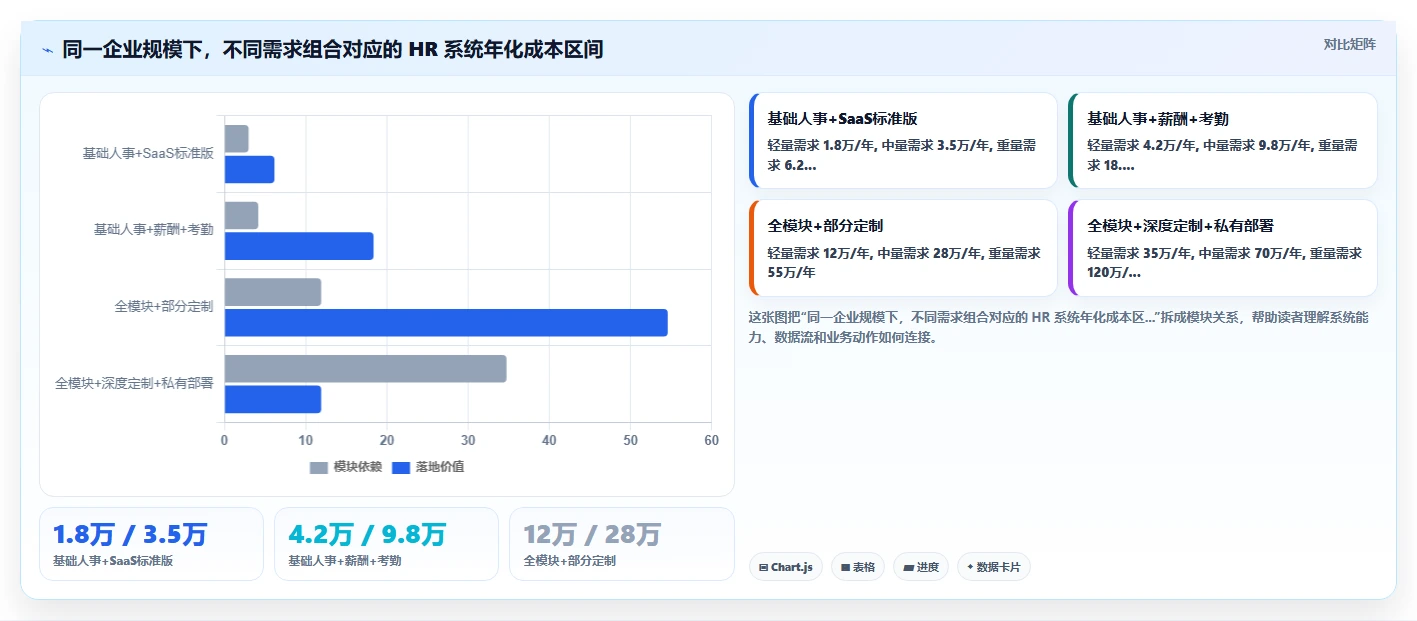Select the 4.2万 / 9.8万 stat card

point(386,544)
